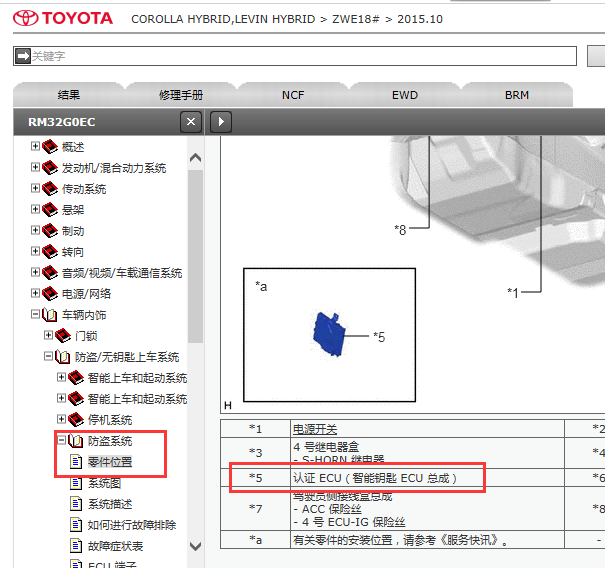Open the 系统描述 page
The width and height of the screenshot is (605, 568).
110,504
